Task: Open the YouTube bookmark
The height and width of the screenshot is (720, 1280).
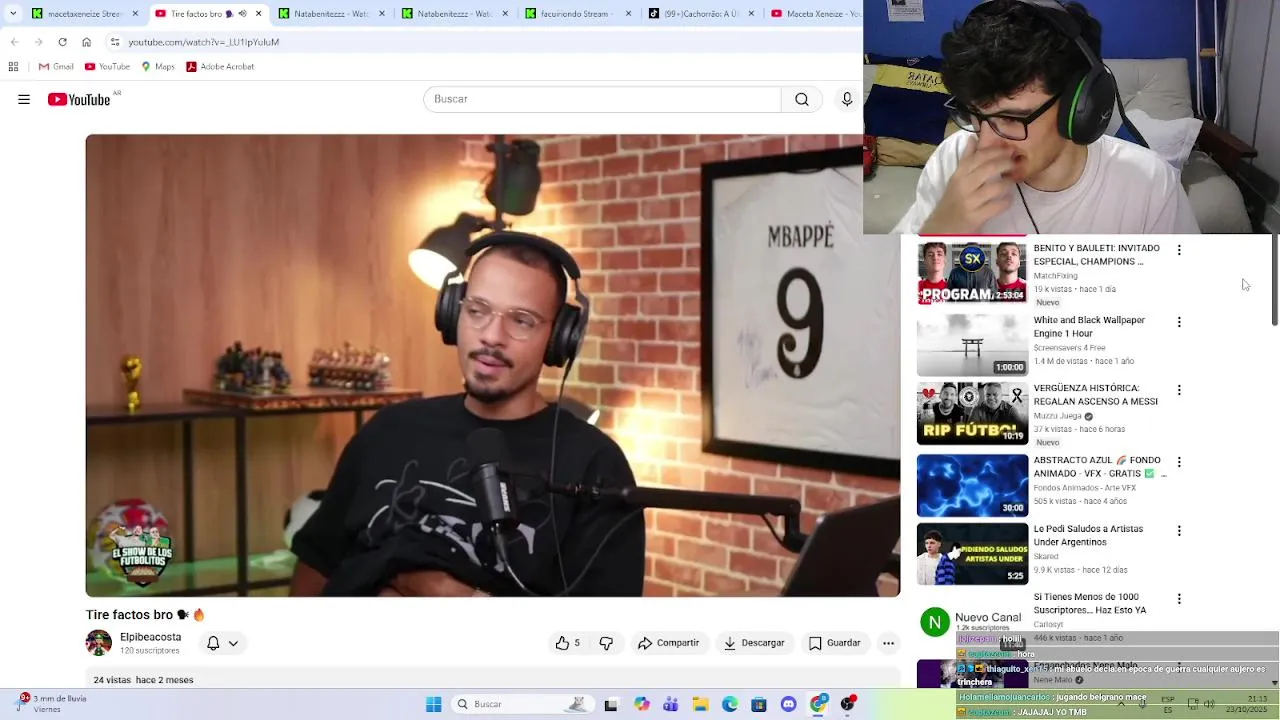Action: (107, 67)
